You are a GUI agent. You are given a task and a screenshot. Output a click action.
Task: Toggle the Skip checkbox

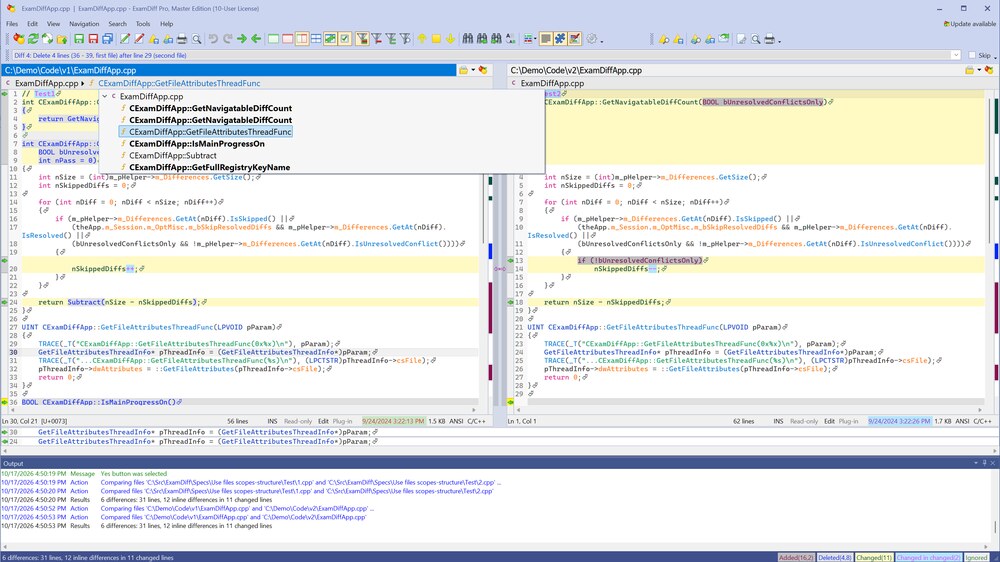click(972, 55)
